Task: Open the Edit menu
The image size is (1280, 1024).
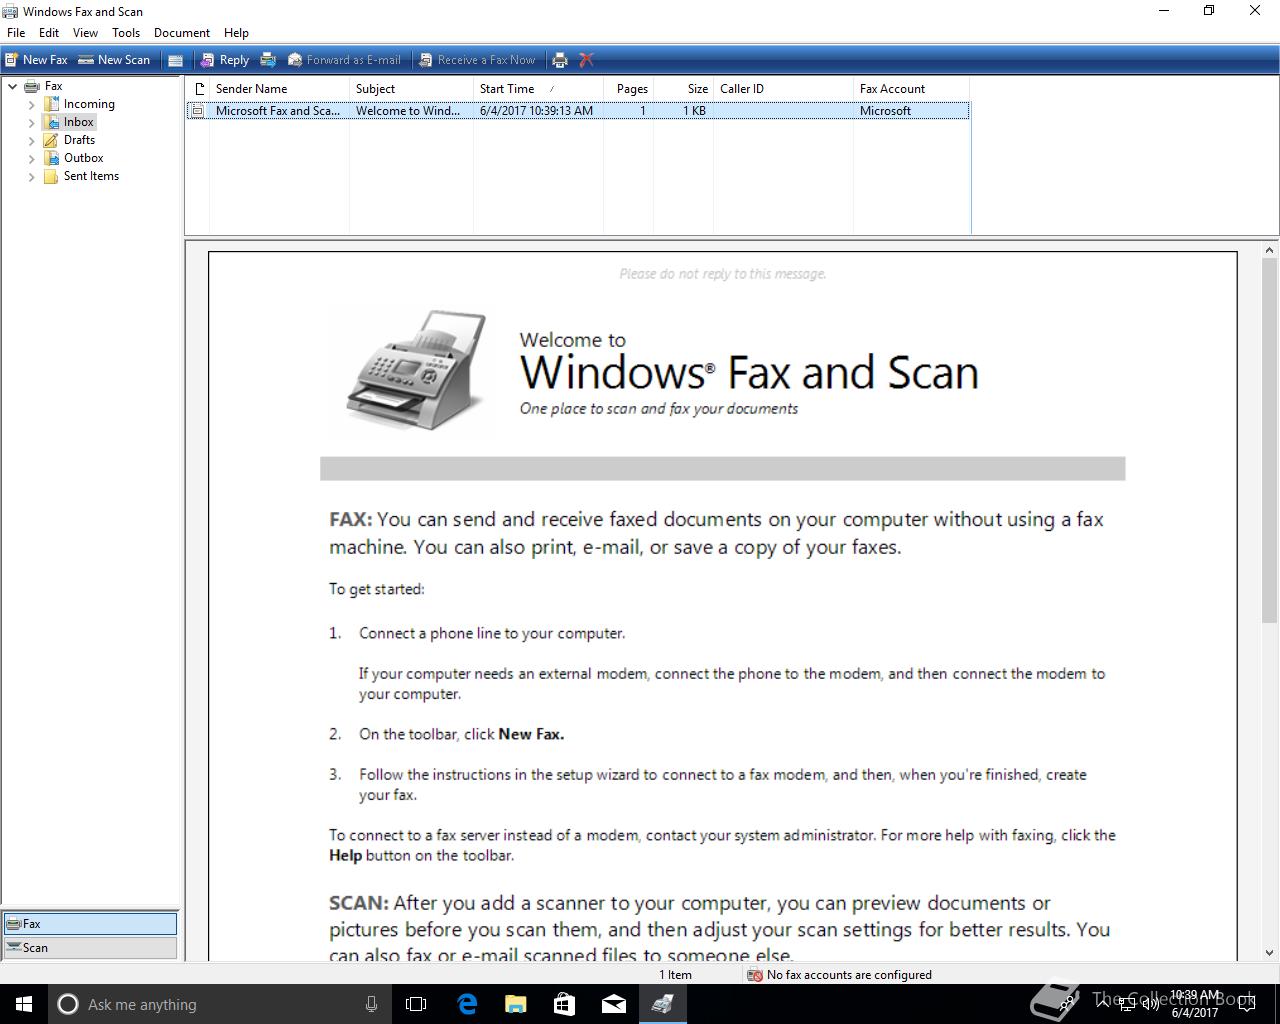Action: click(x=49, y=33)
